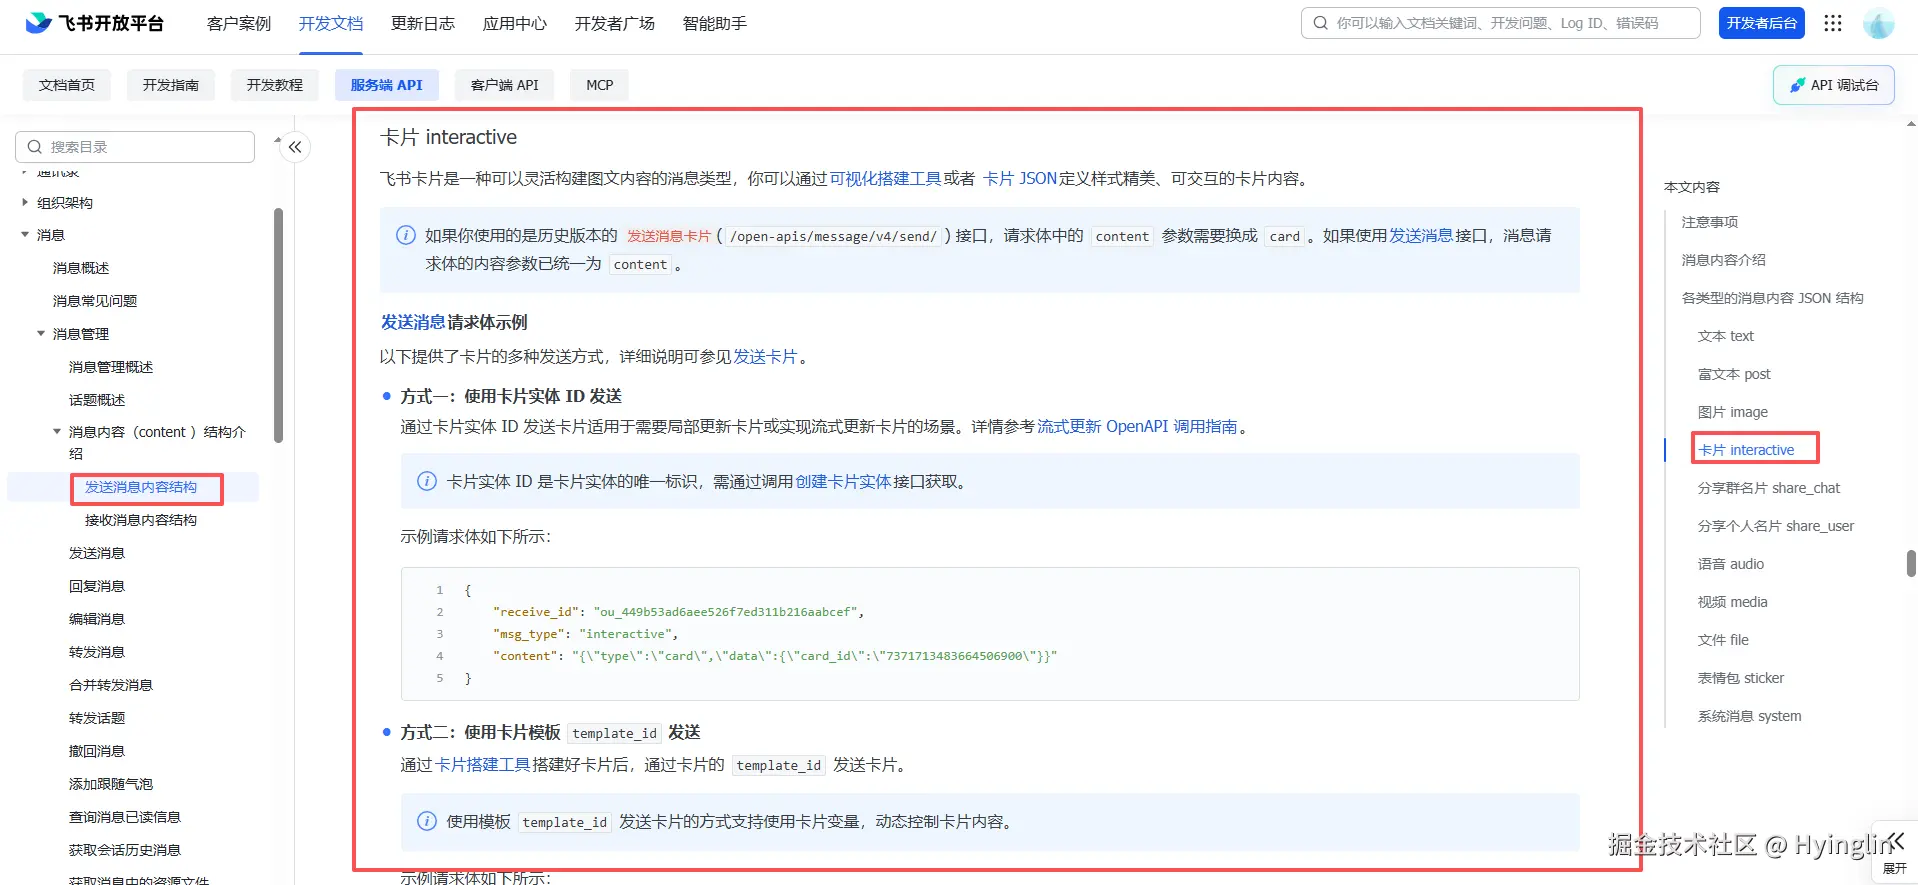The height and width of the screenshot is (885, 1918).
Task: Open the 发送消息卡片 historical link
Action: tap(669, 236)
